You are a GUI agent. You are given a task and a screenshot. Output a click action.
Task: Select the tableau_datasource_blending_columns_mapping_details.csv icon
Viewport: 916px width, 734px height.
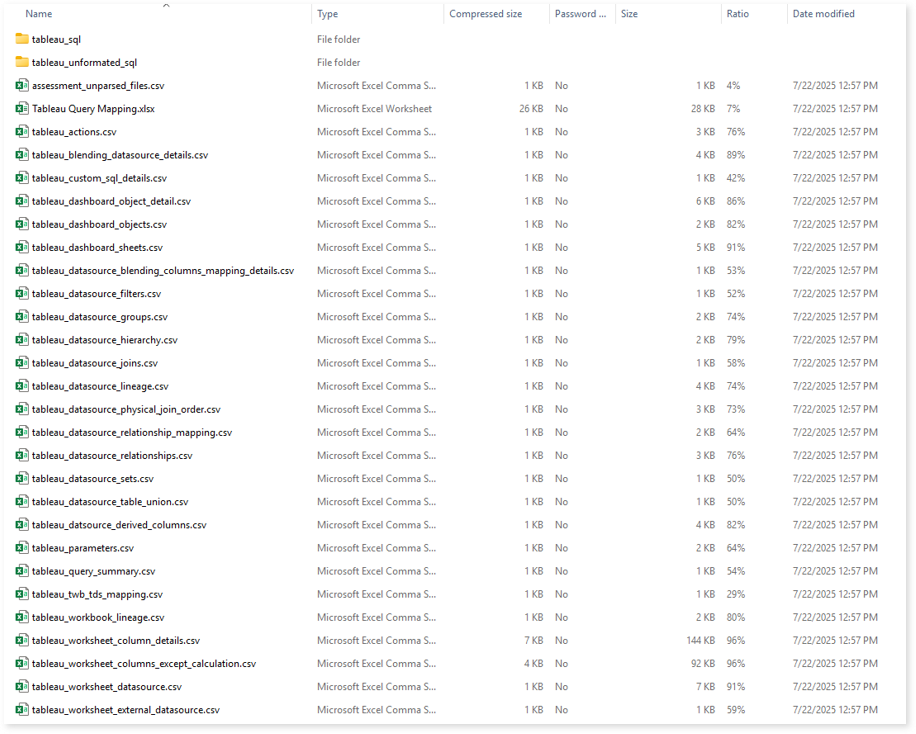tap(22, 271)
